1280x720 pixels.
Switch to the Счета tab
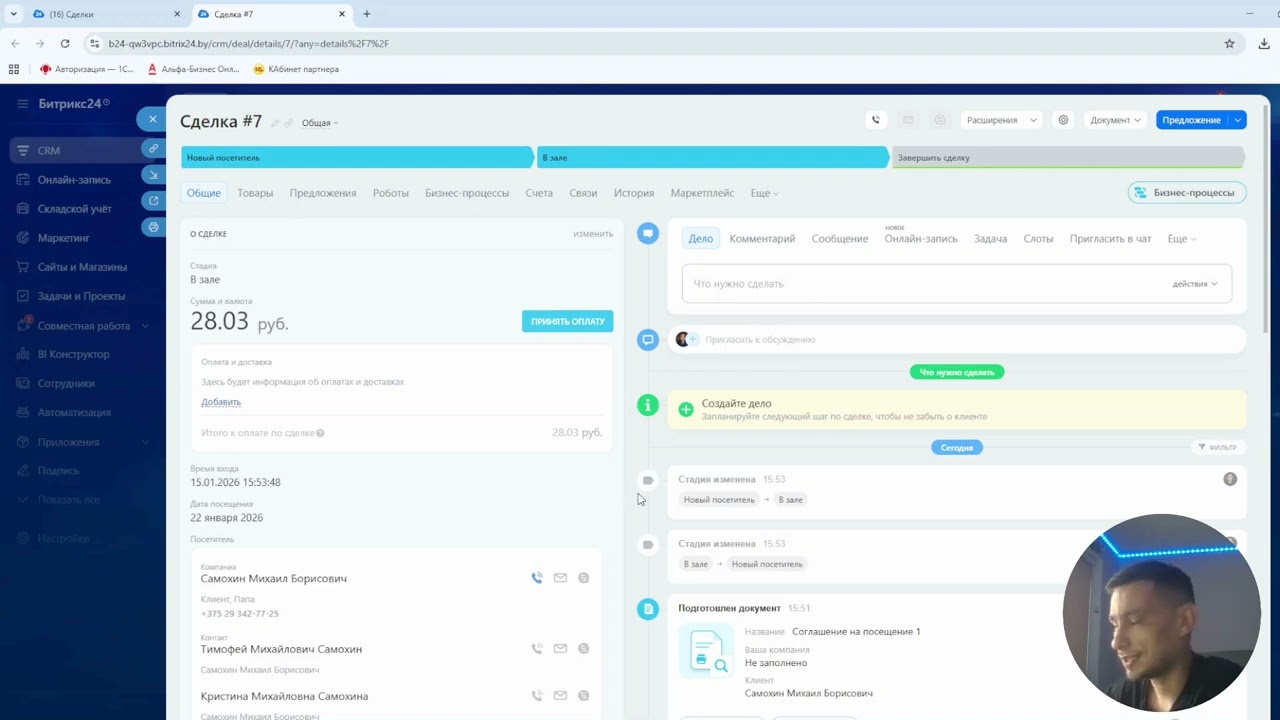click(539, 193)
